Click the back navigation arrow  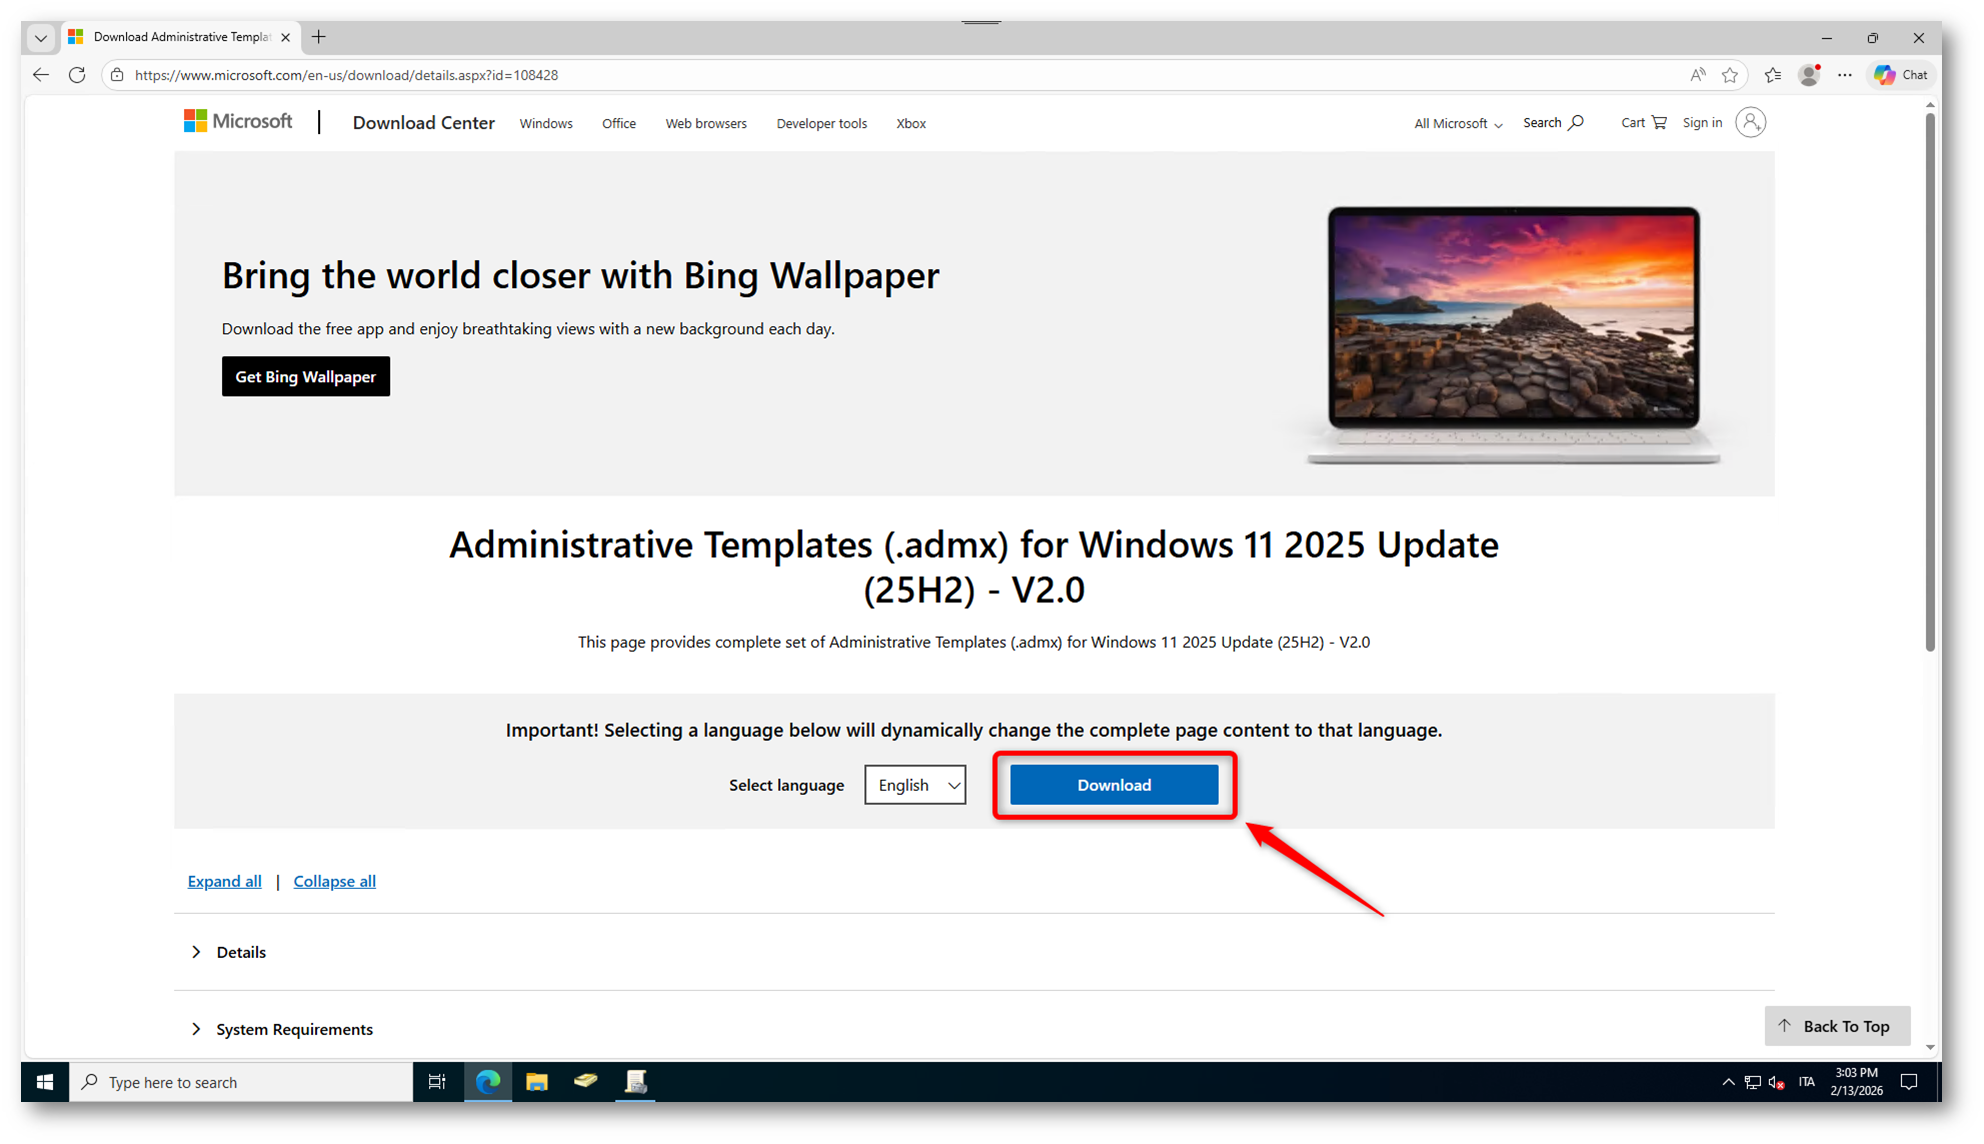[x=41, y=75]
